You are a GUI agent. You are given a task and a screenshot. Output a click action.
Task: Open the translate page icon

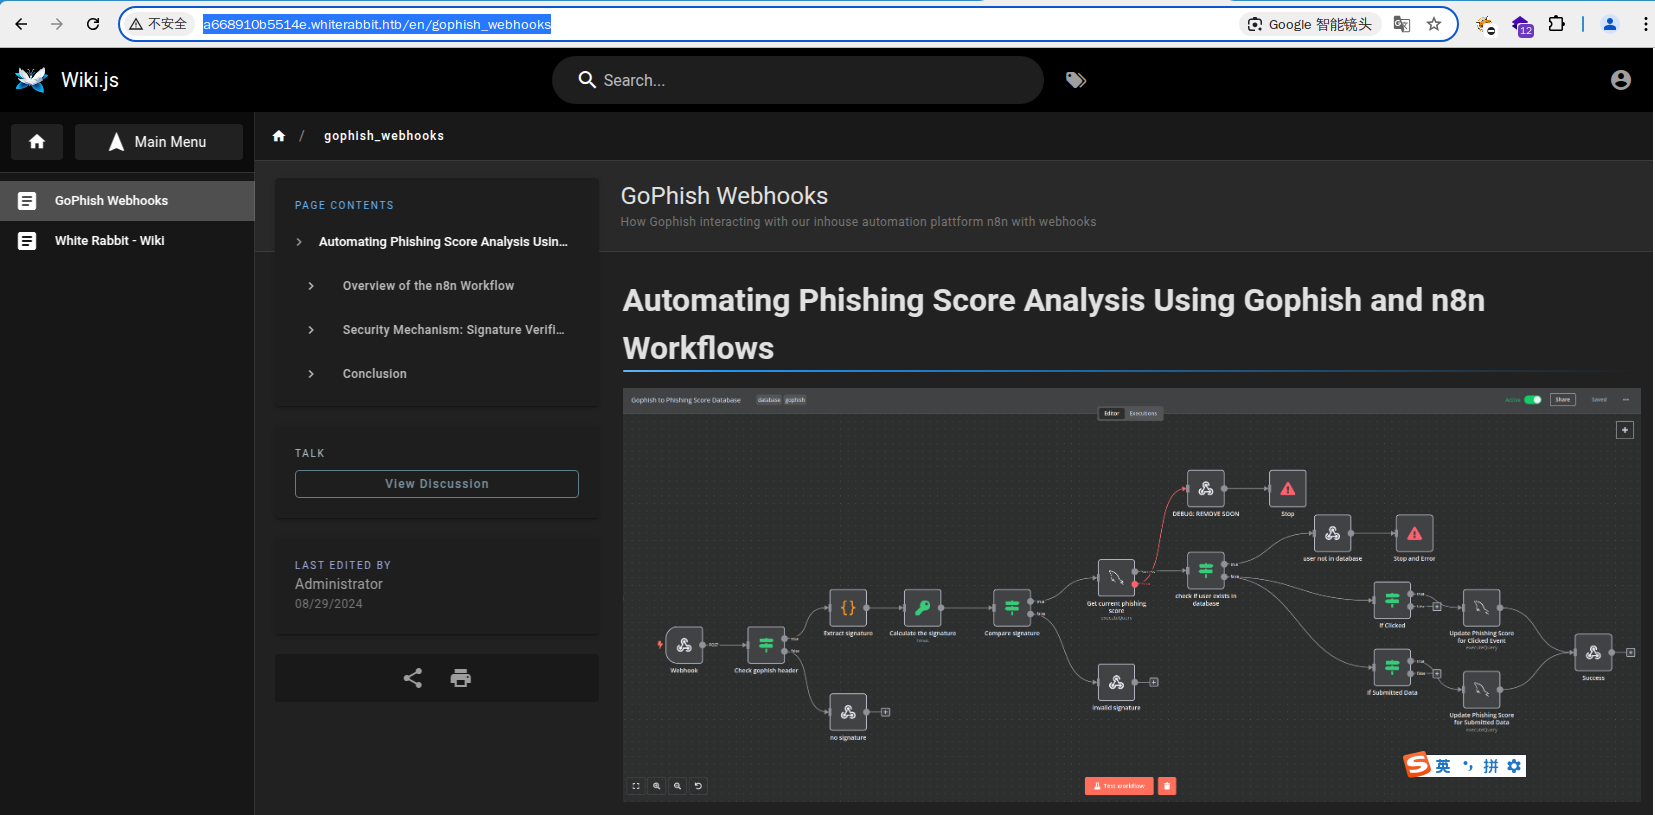tap(1402, 24)
